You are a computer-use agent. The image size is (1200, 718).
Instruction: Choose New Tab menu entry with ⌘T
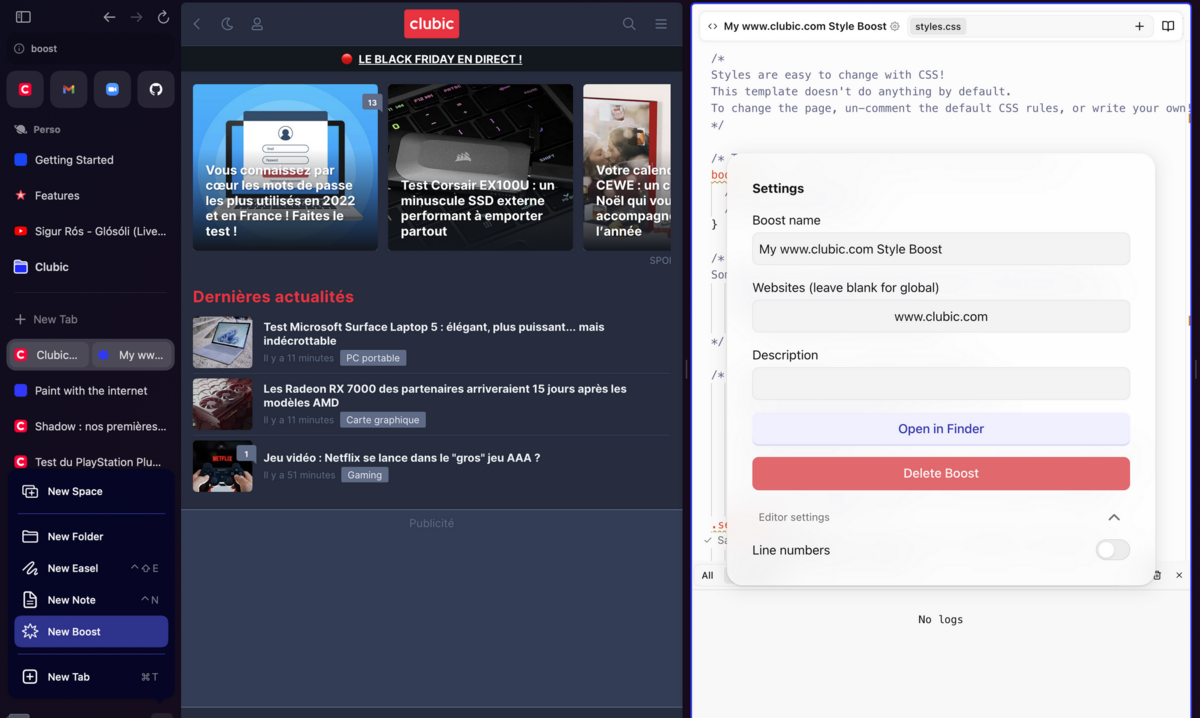pyautogui.click(x=91, y=677)
